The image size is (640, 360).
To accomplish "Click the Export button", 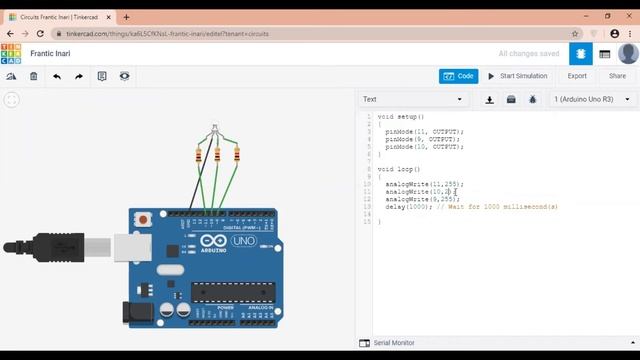I will tap(577, 76).
